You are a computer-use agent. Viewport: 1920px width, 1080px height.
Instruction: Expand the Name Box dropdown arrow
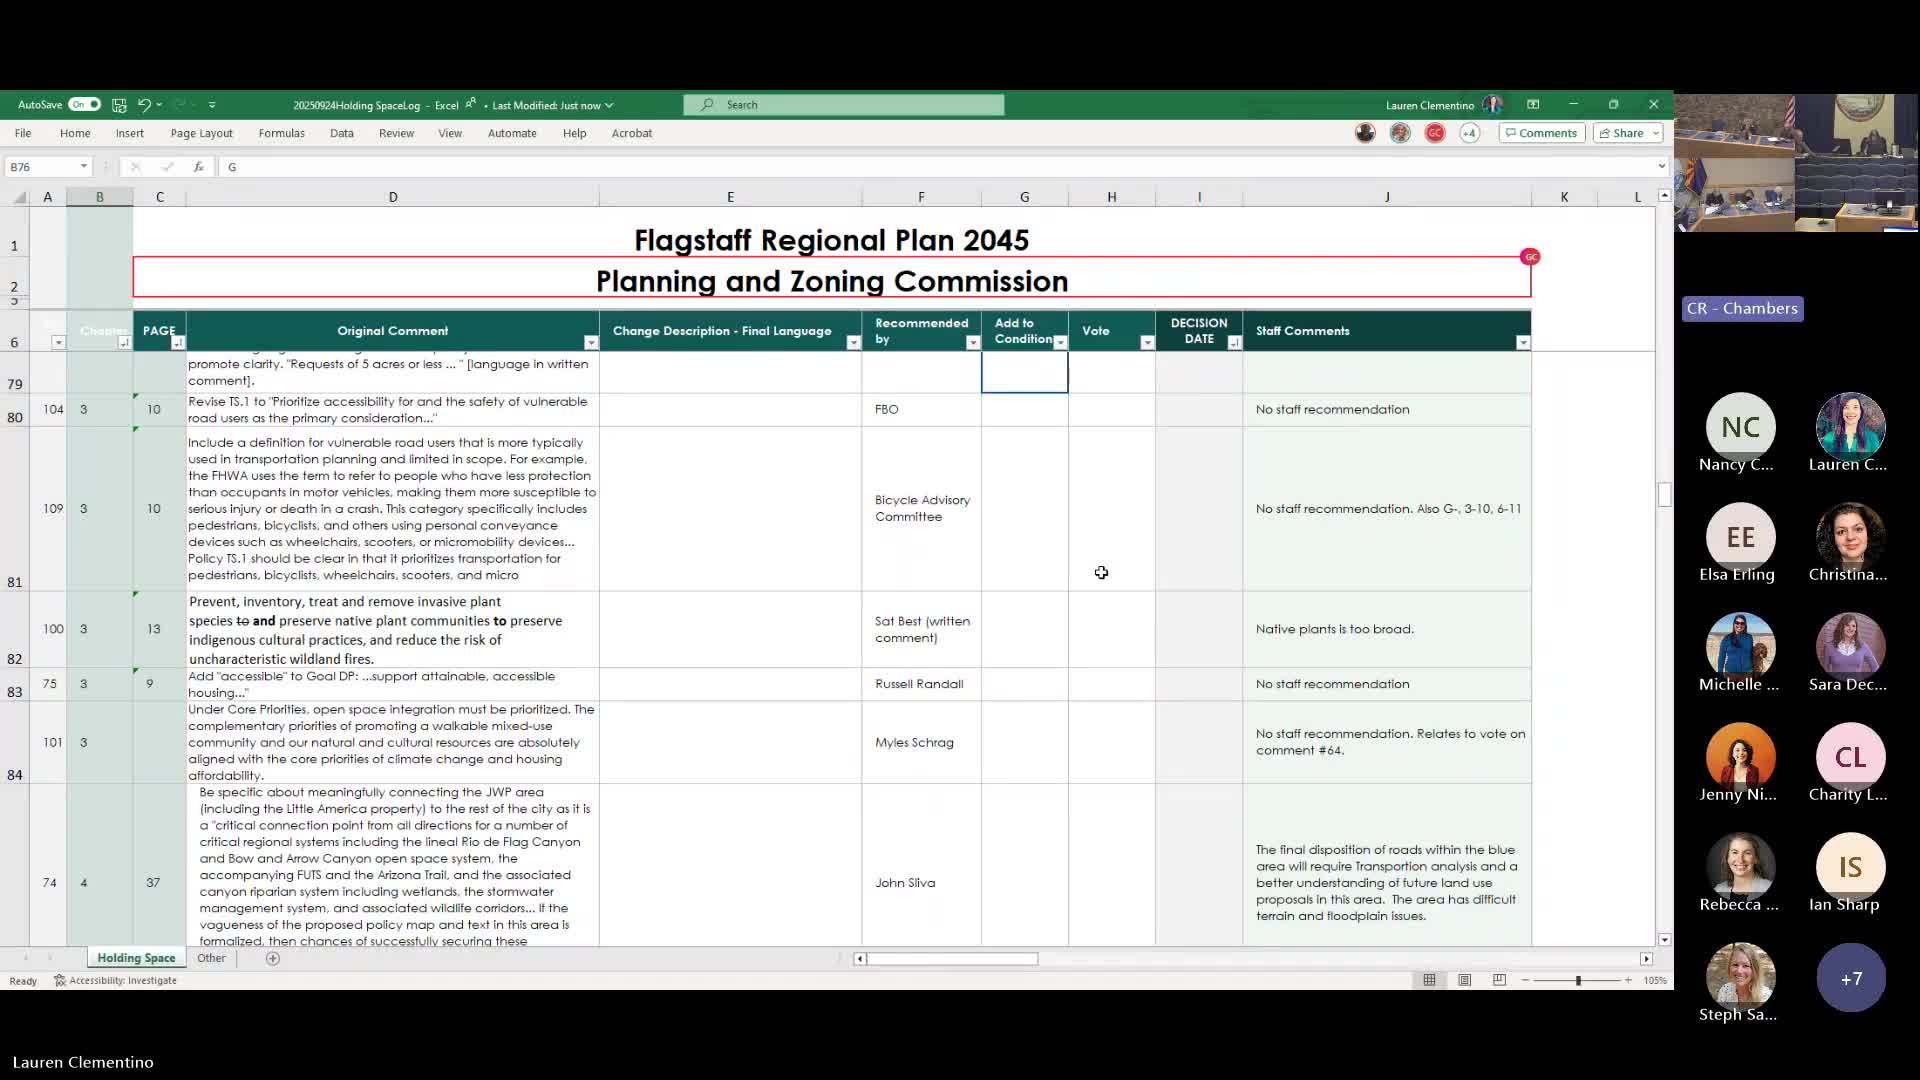tap(84, 167)
